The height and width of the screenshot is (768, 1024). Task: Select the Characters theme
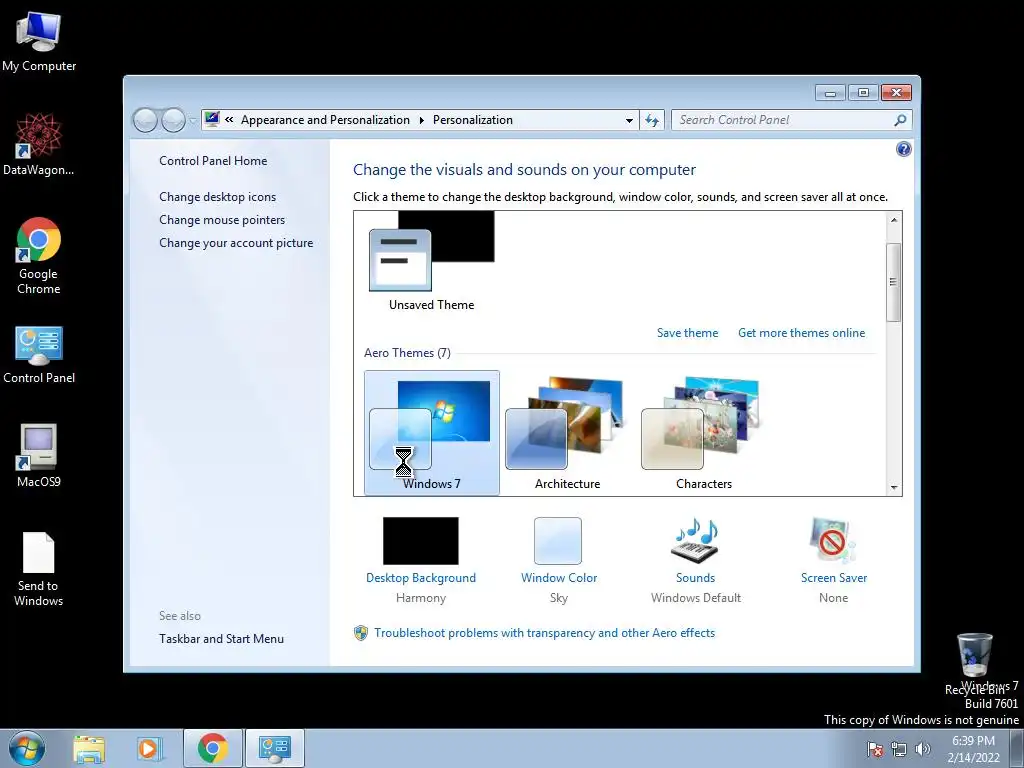point(703,433)
